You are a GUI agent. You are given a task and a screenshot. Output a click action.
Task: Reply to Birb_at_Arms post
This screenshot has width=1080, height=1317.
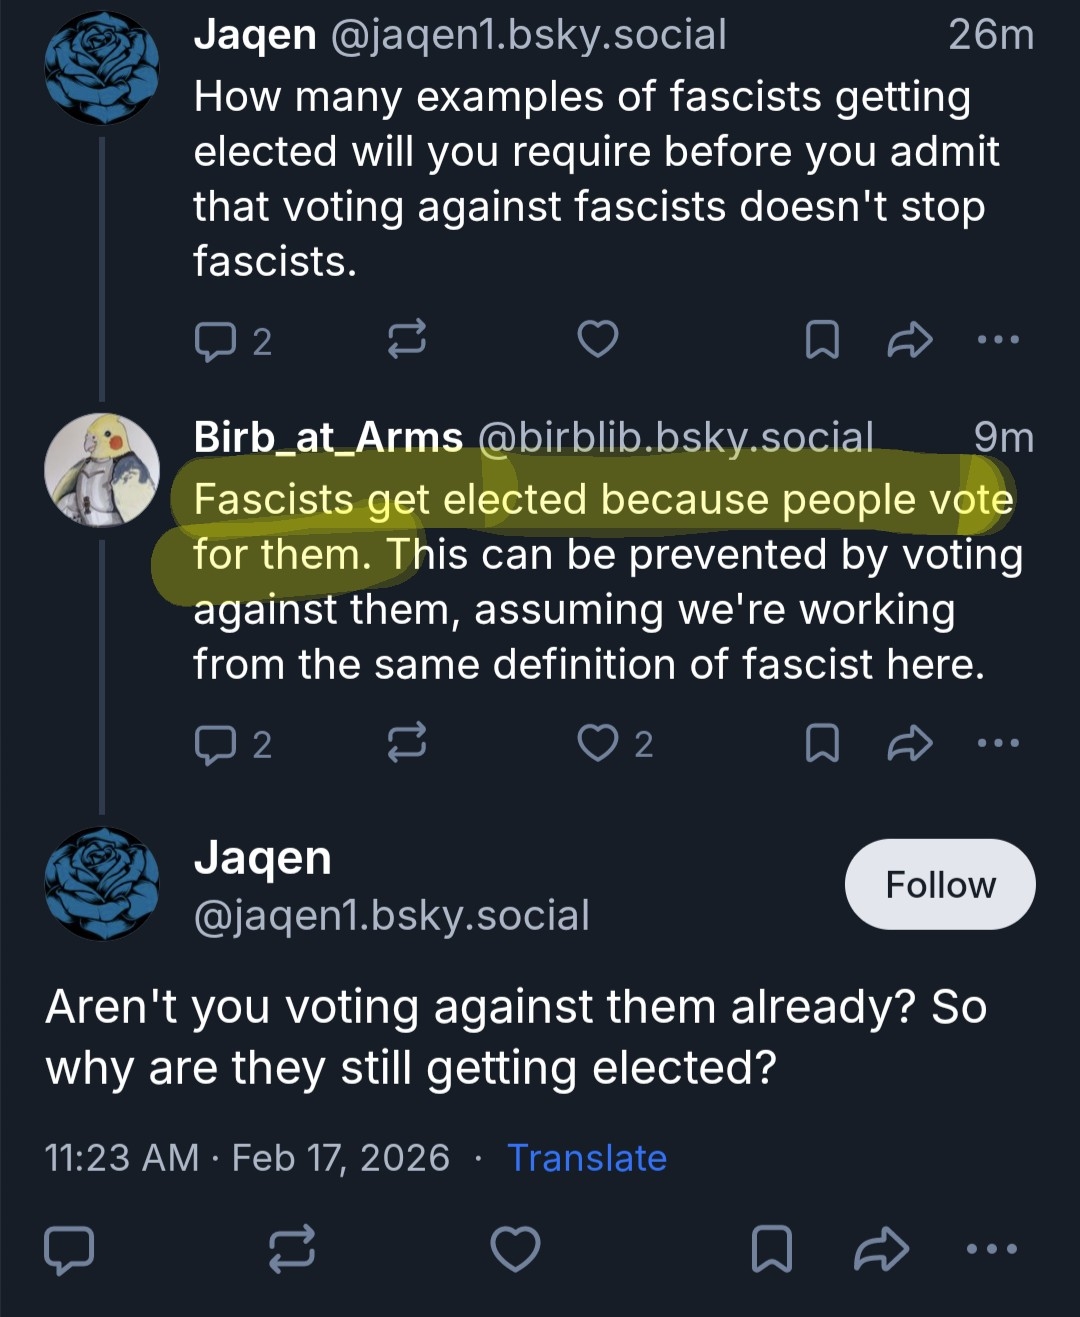tap(214, 744)
